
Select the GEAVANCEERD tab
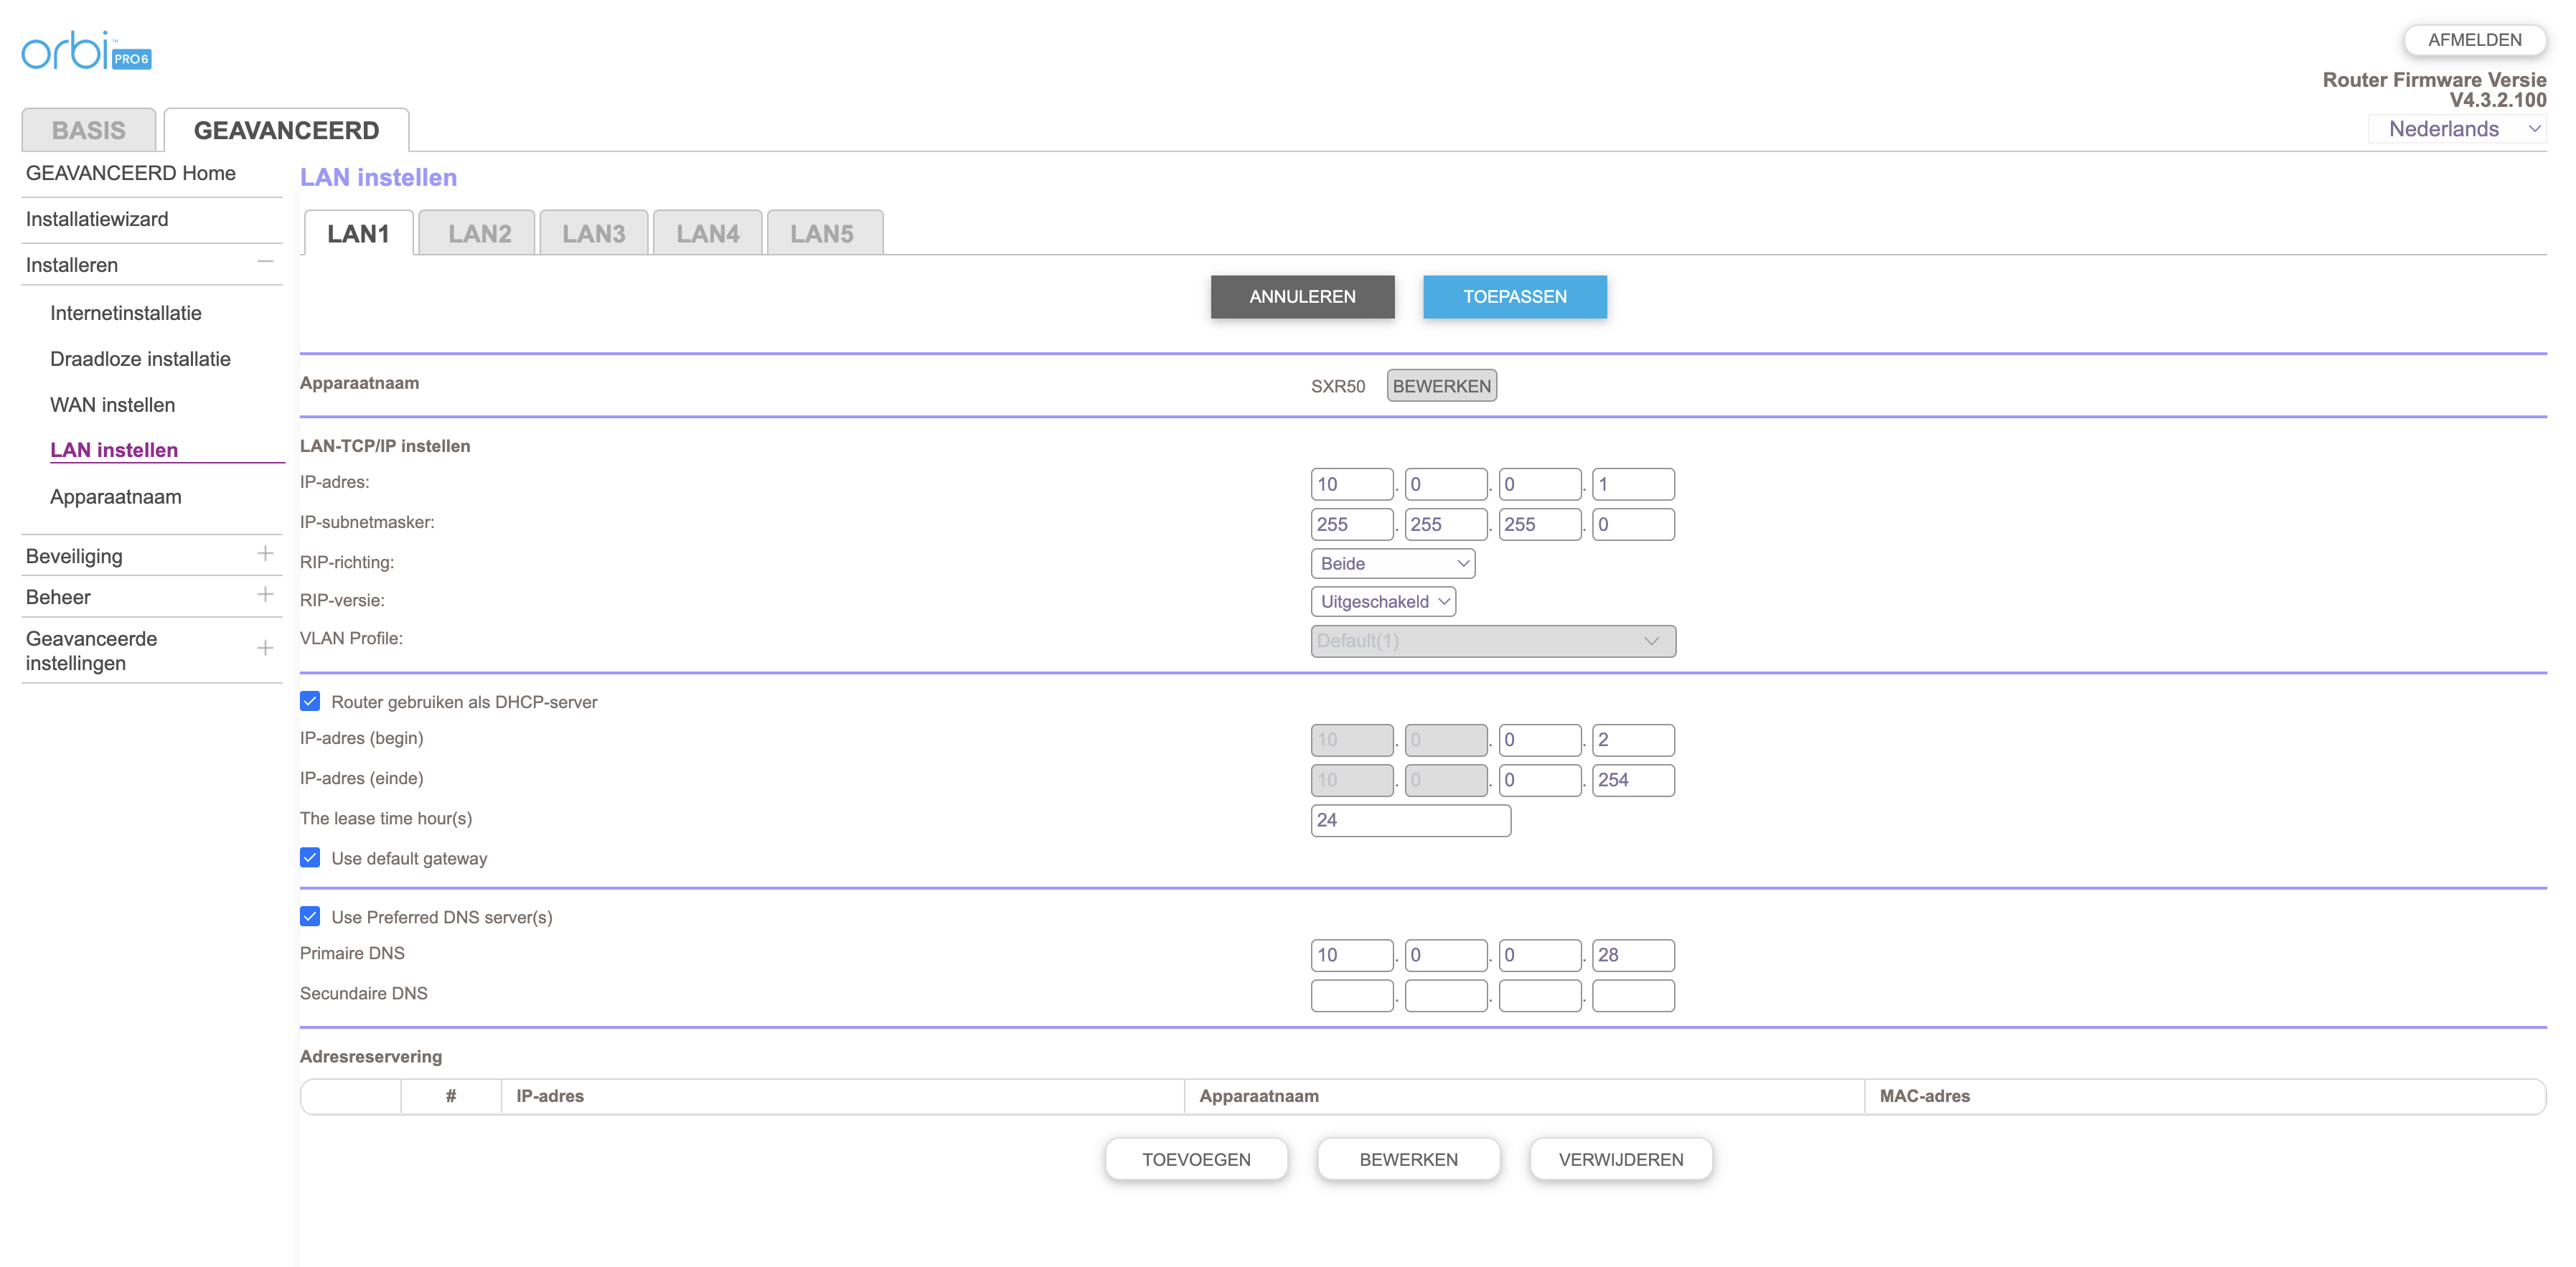pyautogui.click(x=287, y=130)
